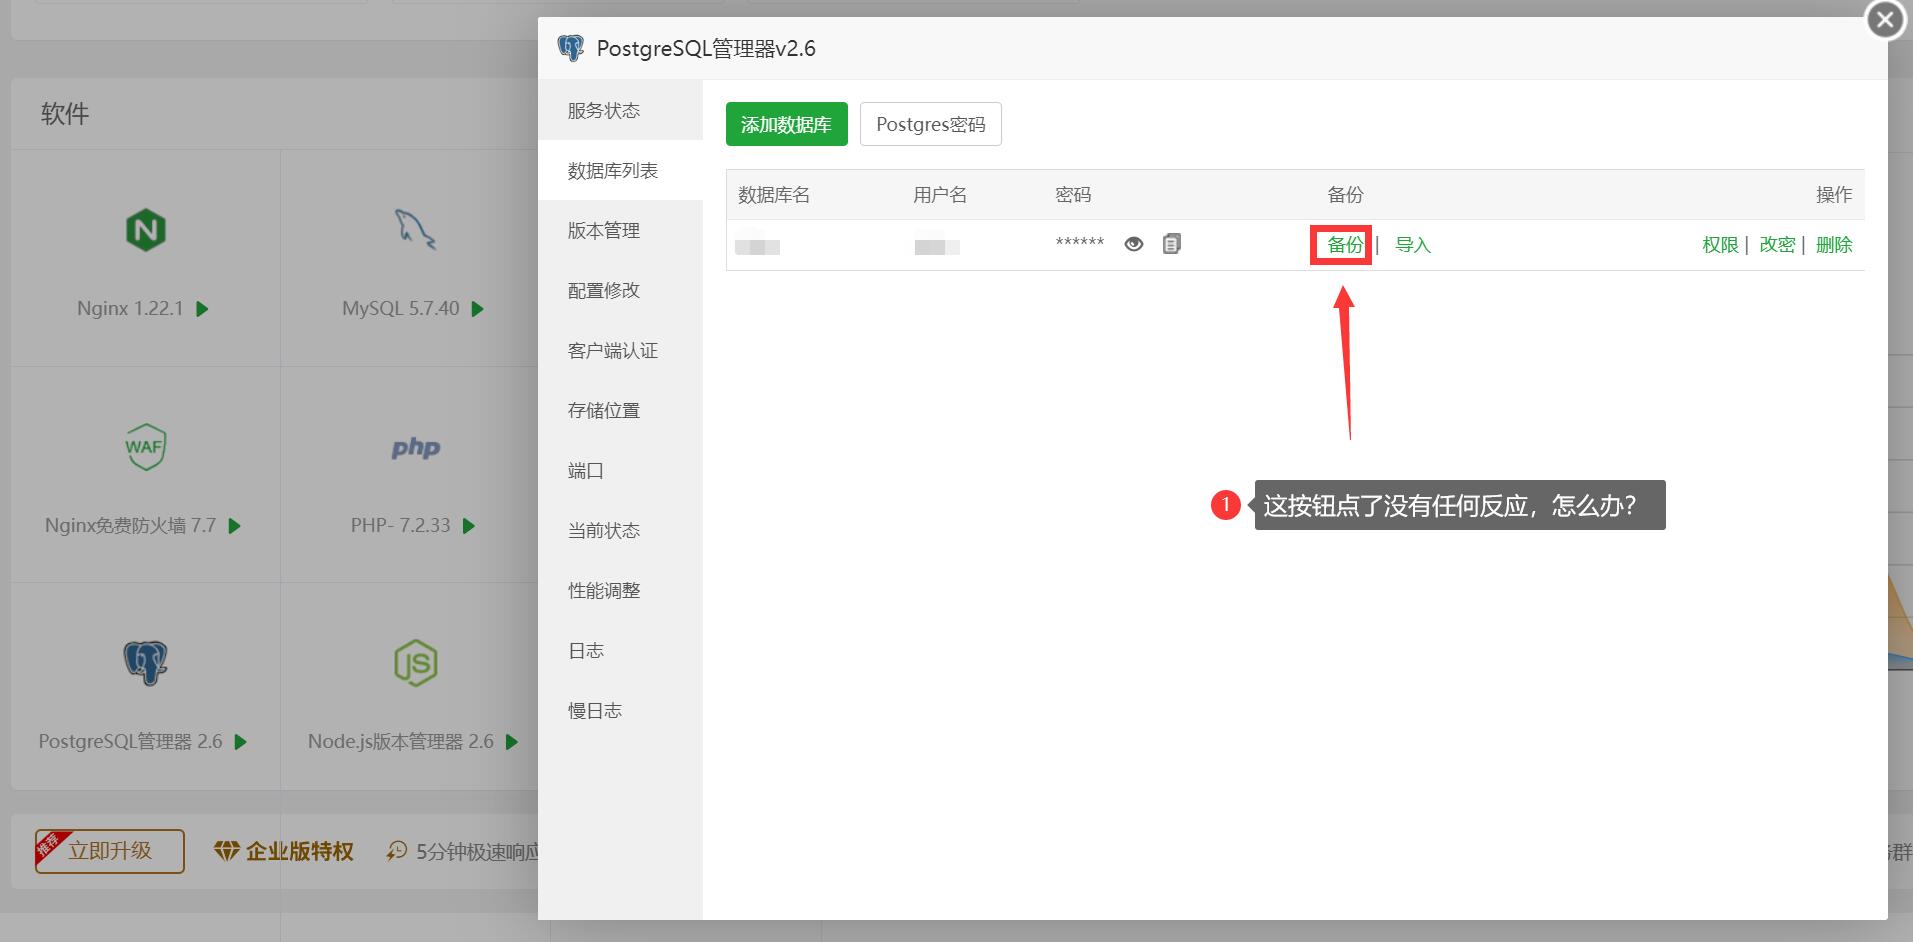This screenshot has width=1913, height=942.
Task: Close the PostgreSQL manager dialog
Action: click(x=1885, y=19)
